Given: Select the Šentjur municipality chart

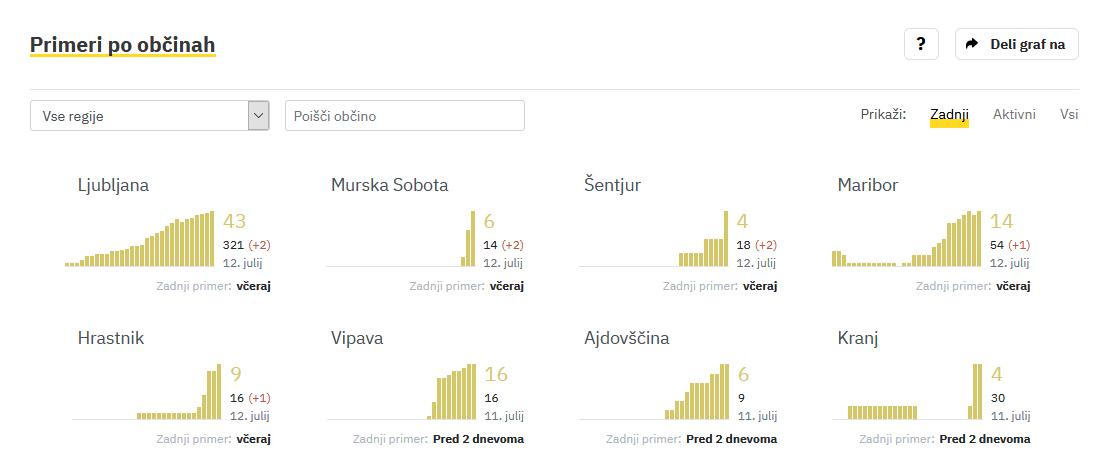Looking at the screenshot, I should point(654,240).
